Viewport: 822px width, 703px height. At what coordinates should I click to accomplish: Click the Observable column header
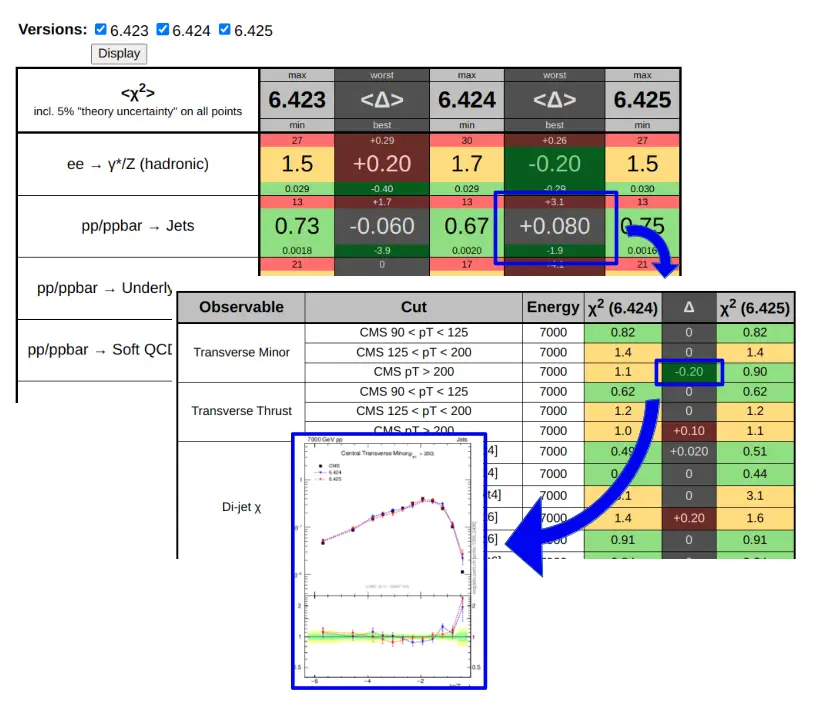[241, 307]
